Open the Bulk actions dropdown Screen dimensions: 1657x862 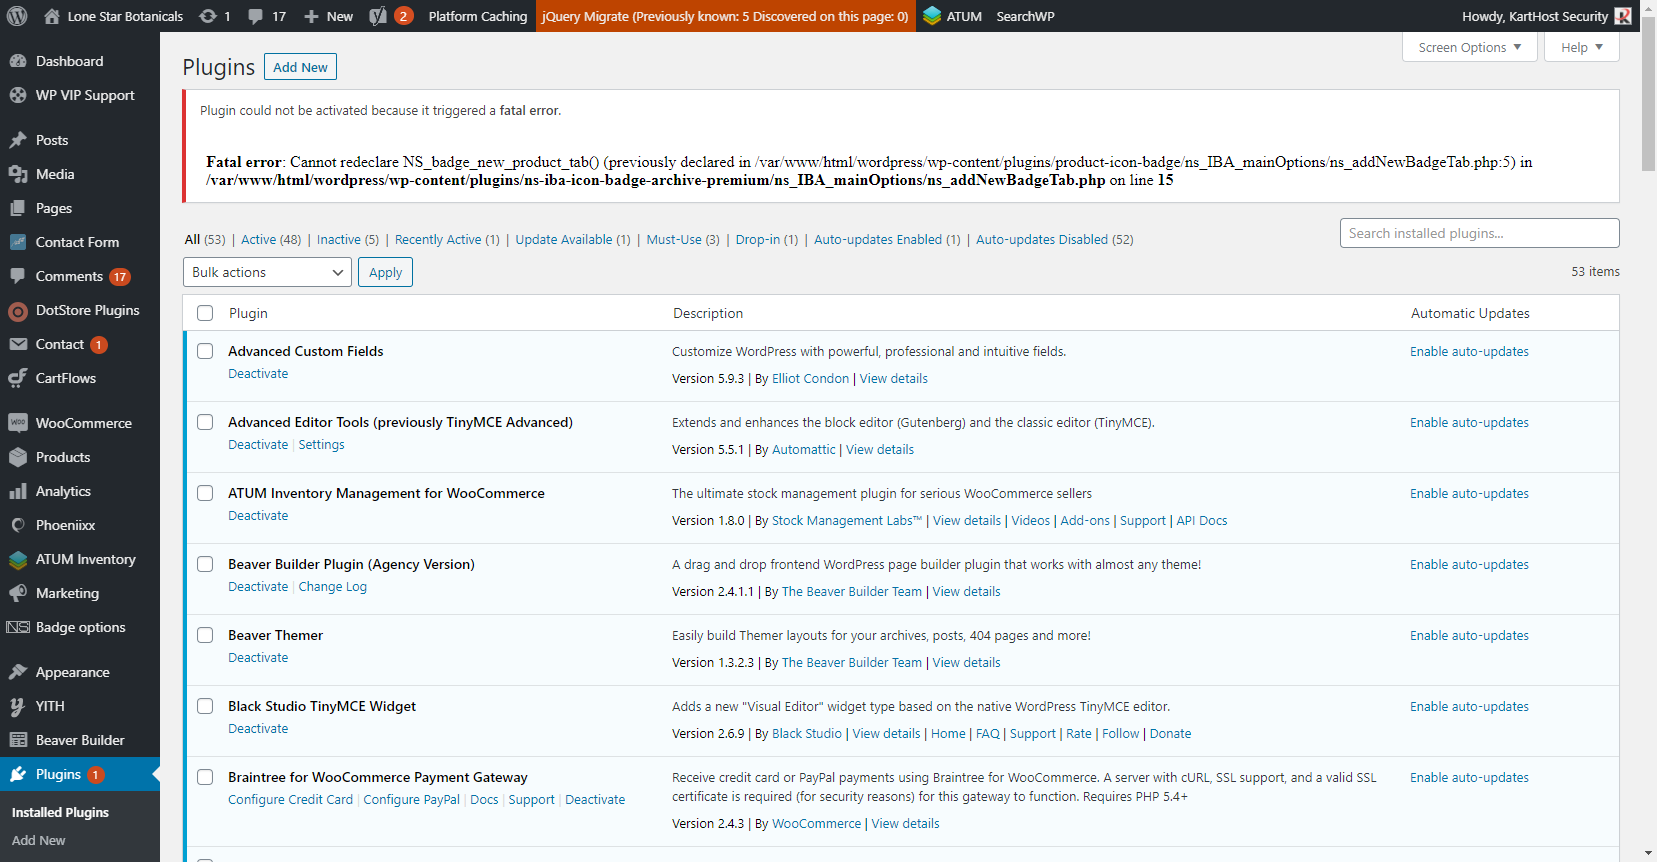pos(267,272)
